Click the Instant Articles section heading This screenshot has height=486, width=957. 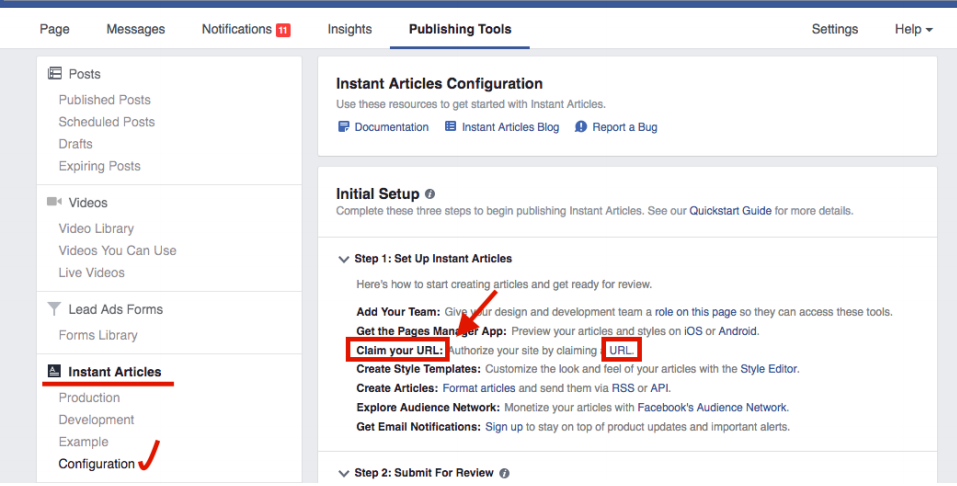[115, 372]
